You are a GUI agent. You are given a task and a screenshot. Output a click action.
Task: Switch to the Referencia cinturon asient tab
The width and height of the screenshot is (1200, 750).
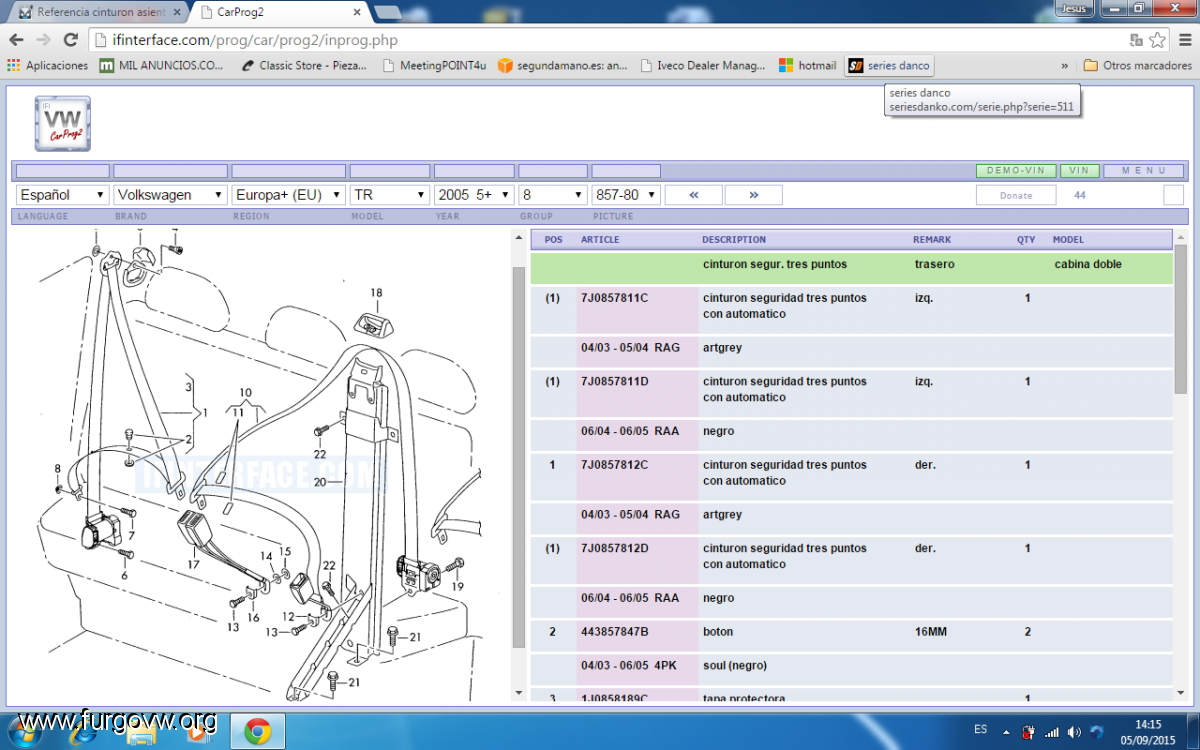pyautogui.click(x=98, y=13)
